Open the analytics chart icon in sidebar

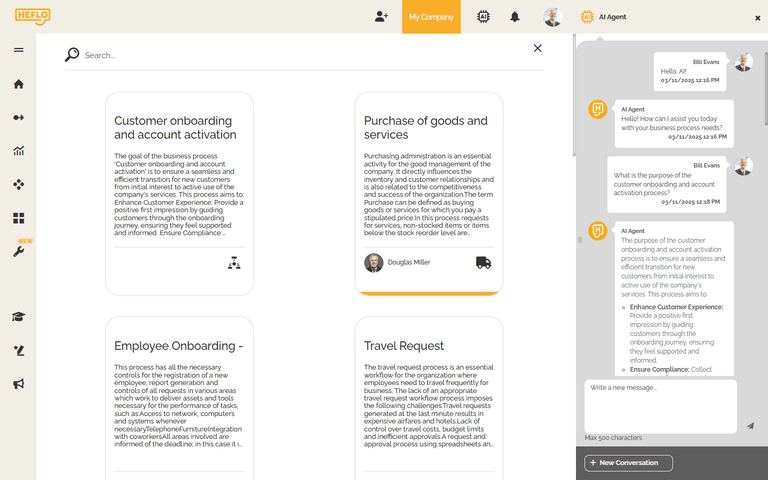(x=18, y=151)
